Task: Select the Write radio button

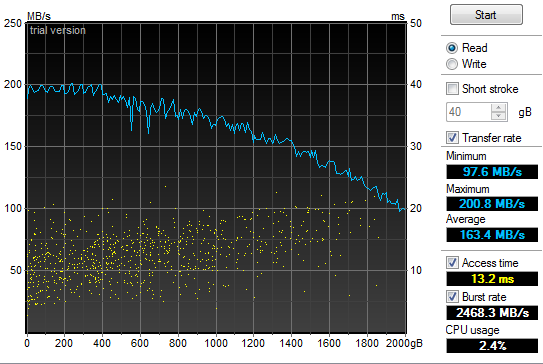Action: 452,64
